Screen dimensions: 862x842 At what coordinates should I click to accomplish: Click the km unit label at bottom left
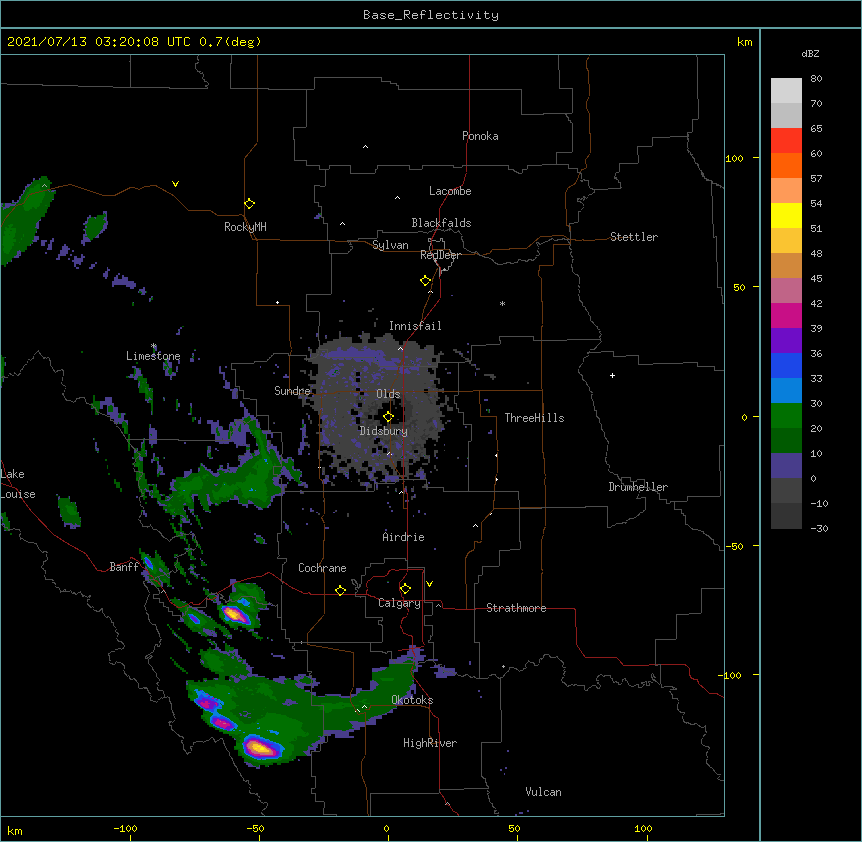pos(15,830)
